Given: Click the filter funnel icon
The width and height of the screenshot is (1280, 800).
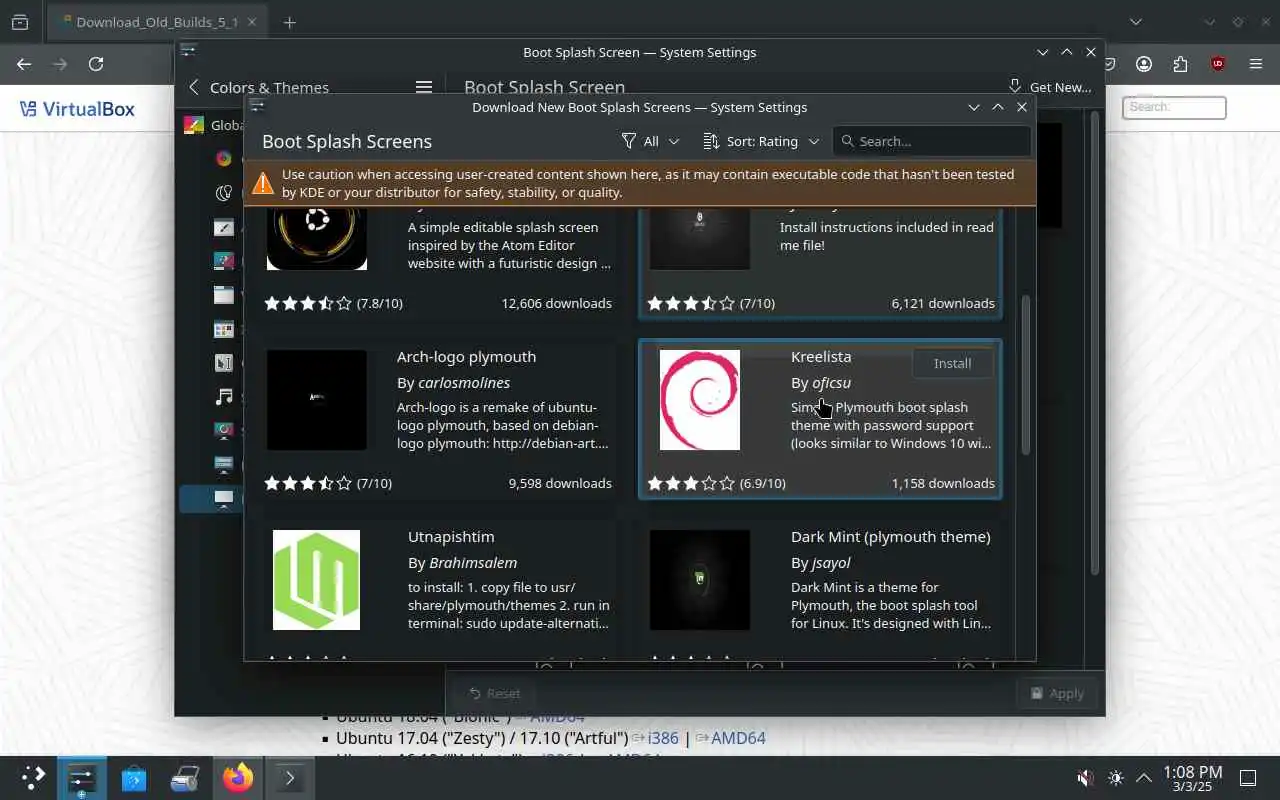Looking at the screenshot, I should (x=629, y=141).
